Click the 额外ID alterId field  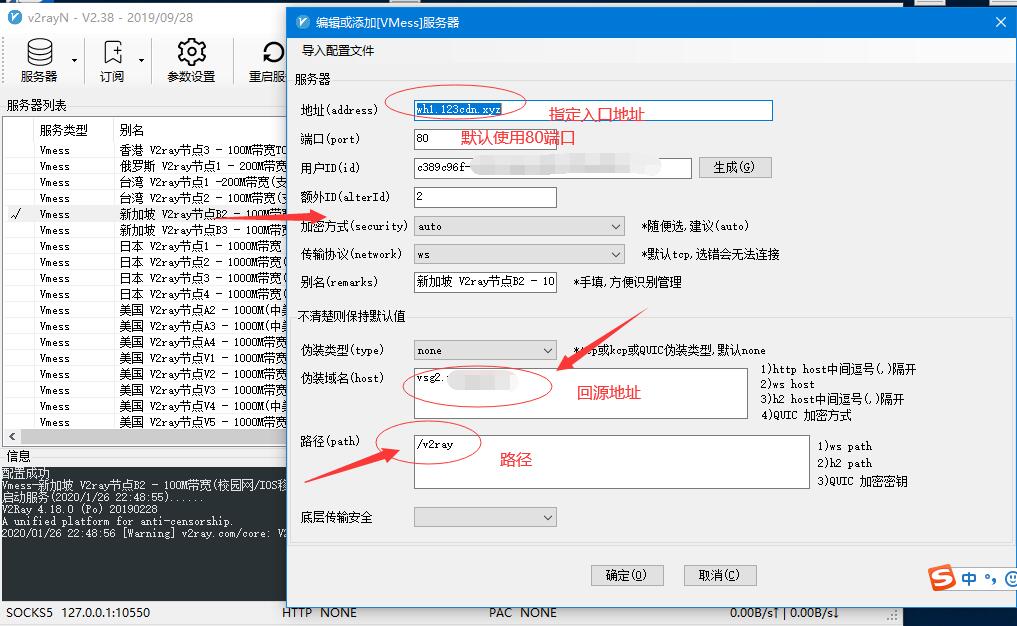(x=485, y=197)
